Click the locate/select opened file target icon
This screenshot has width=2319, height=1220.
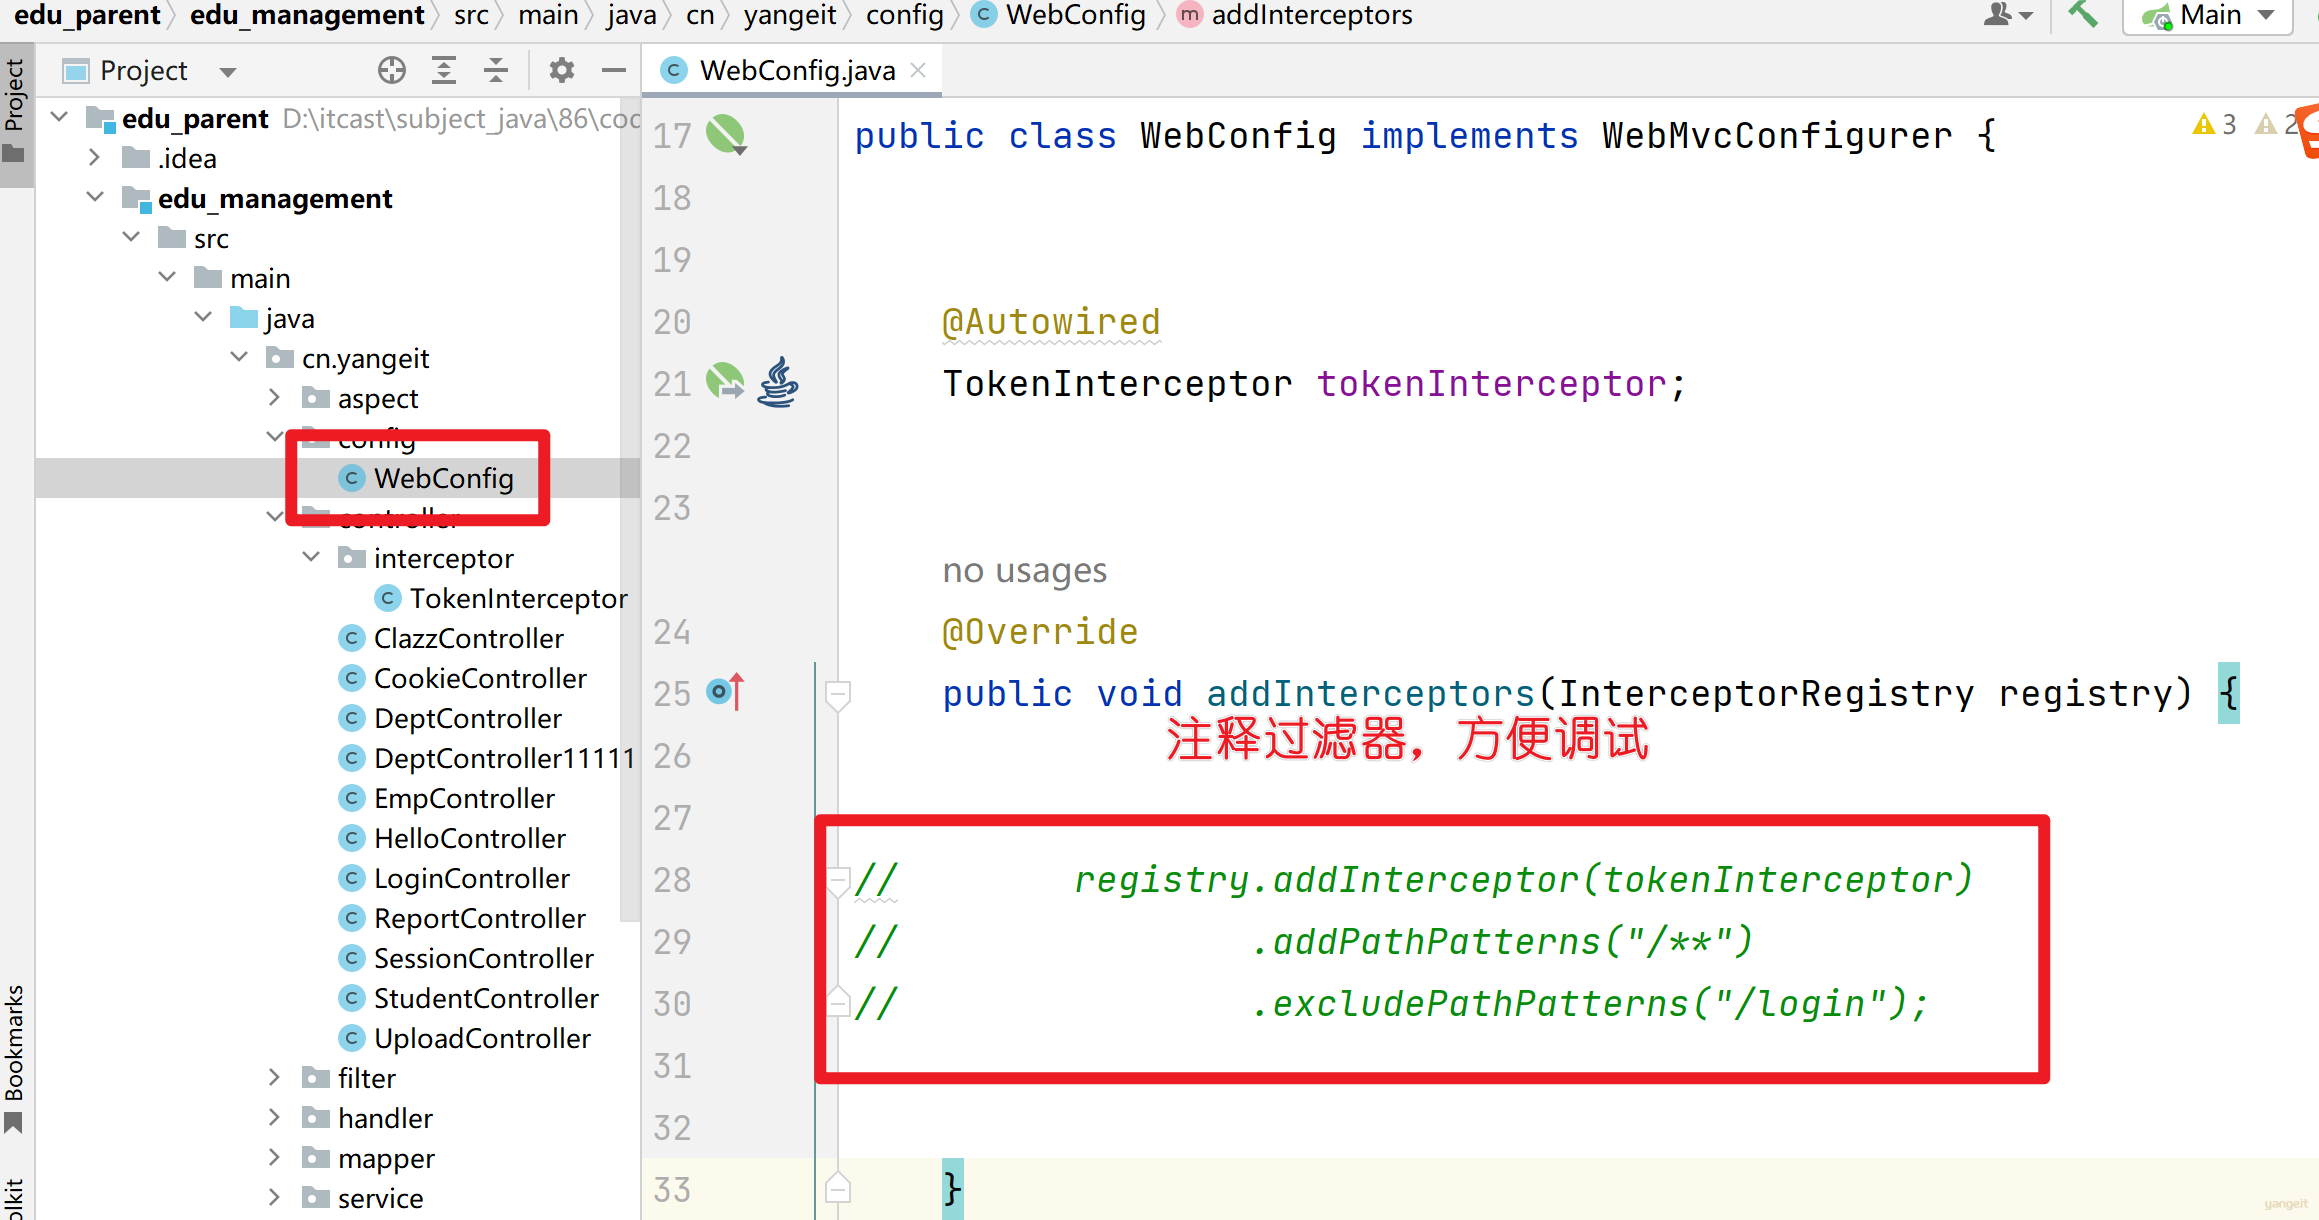392,71
